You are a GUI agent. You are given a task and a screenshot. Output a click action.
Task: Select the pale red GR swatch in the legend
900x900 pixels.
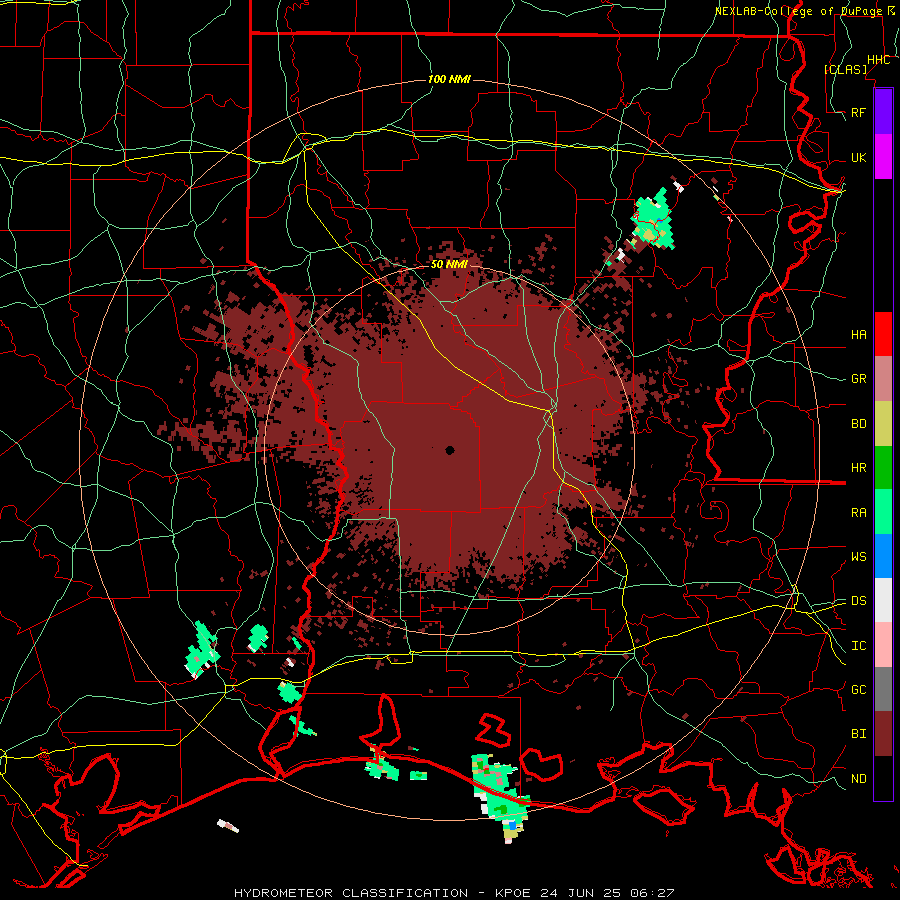883,378
